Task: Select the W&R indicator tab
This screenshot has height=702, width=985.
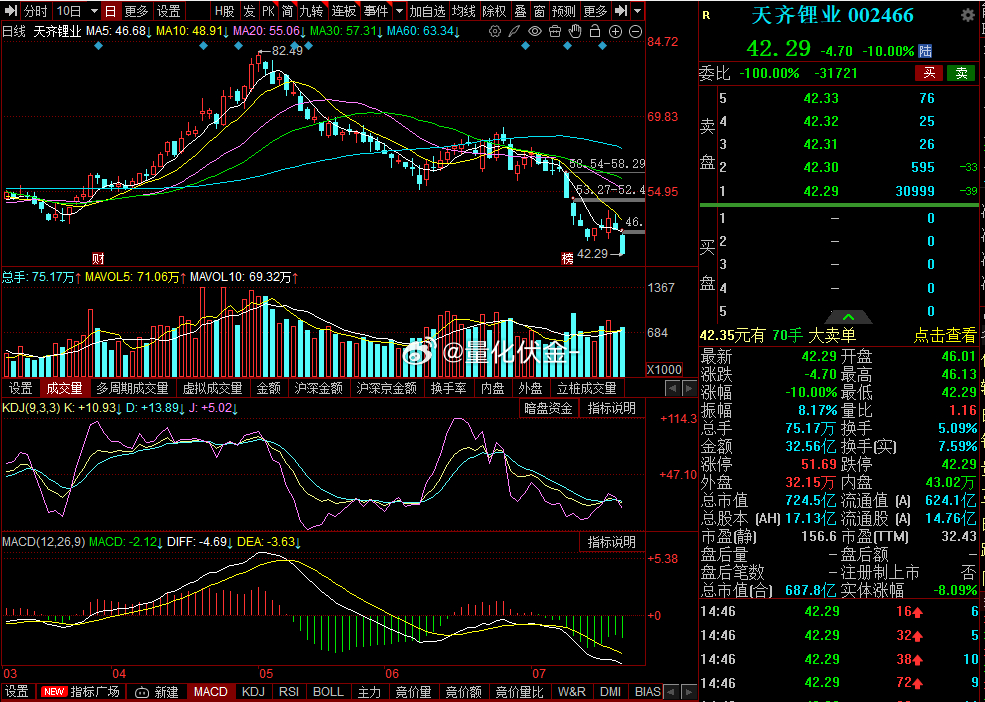Action: (571, 692)
